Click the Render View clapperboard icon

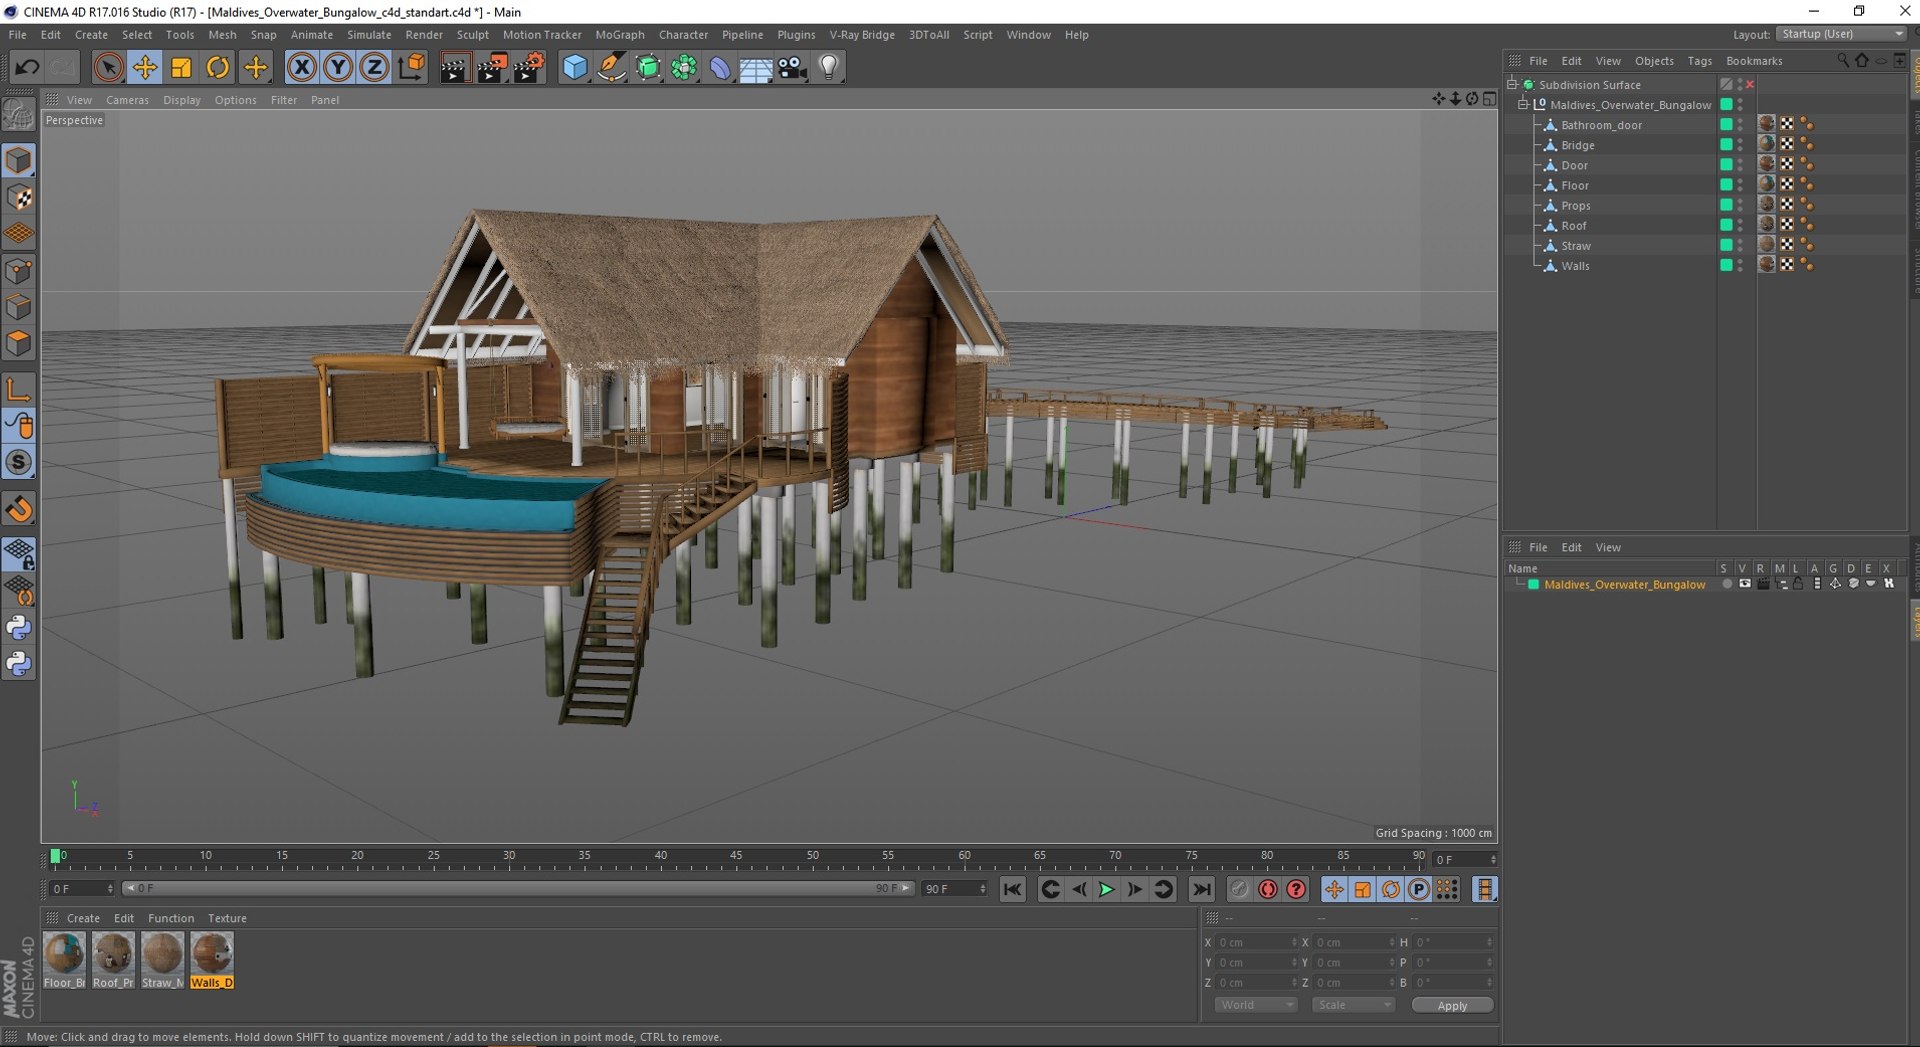[x=455, y=67]
